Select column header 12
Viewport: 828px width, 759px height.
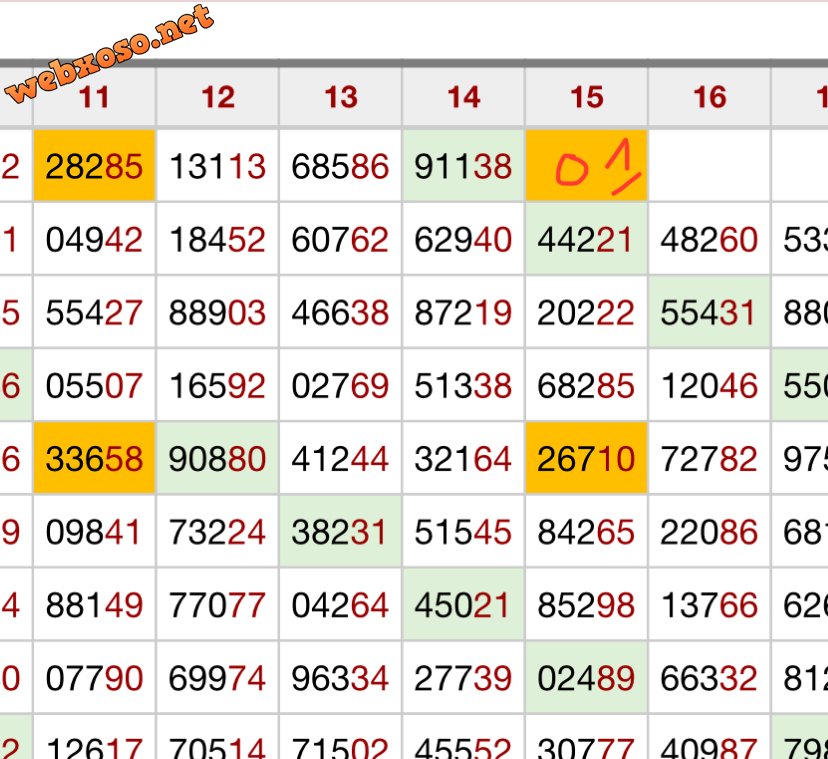pyautogui.click(x=217, y=97)
